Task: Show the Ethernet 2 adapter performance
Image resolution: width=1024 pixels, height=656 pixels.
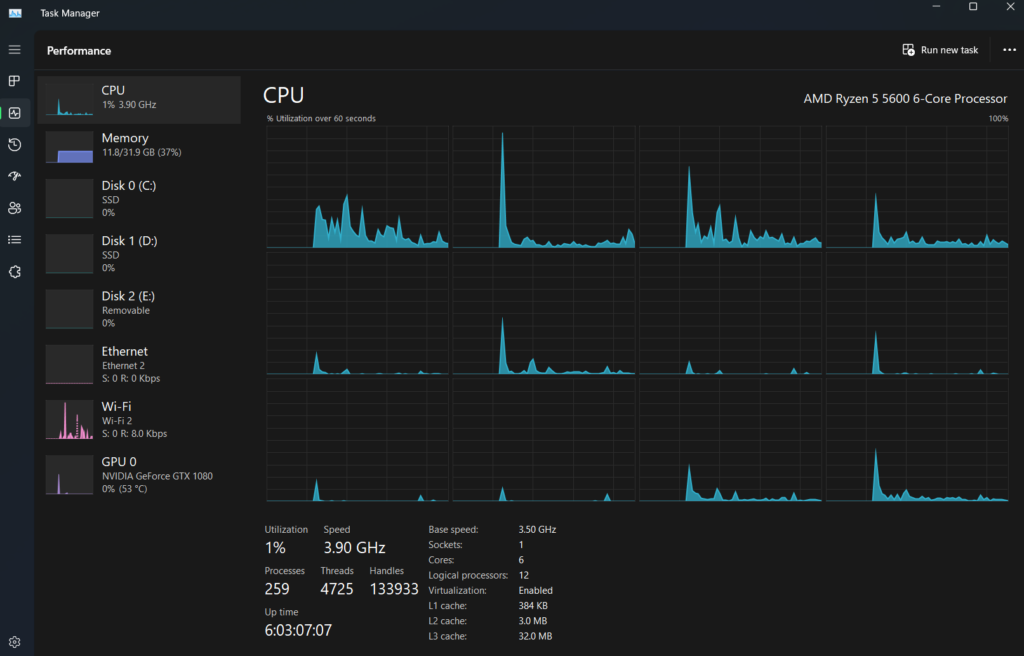Action: coord(139,364)
